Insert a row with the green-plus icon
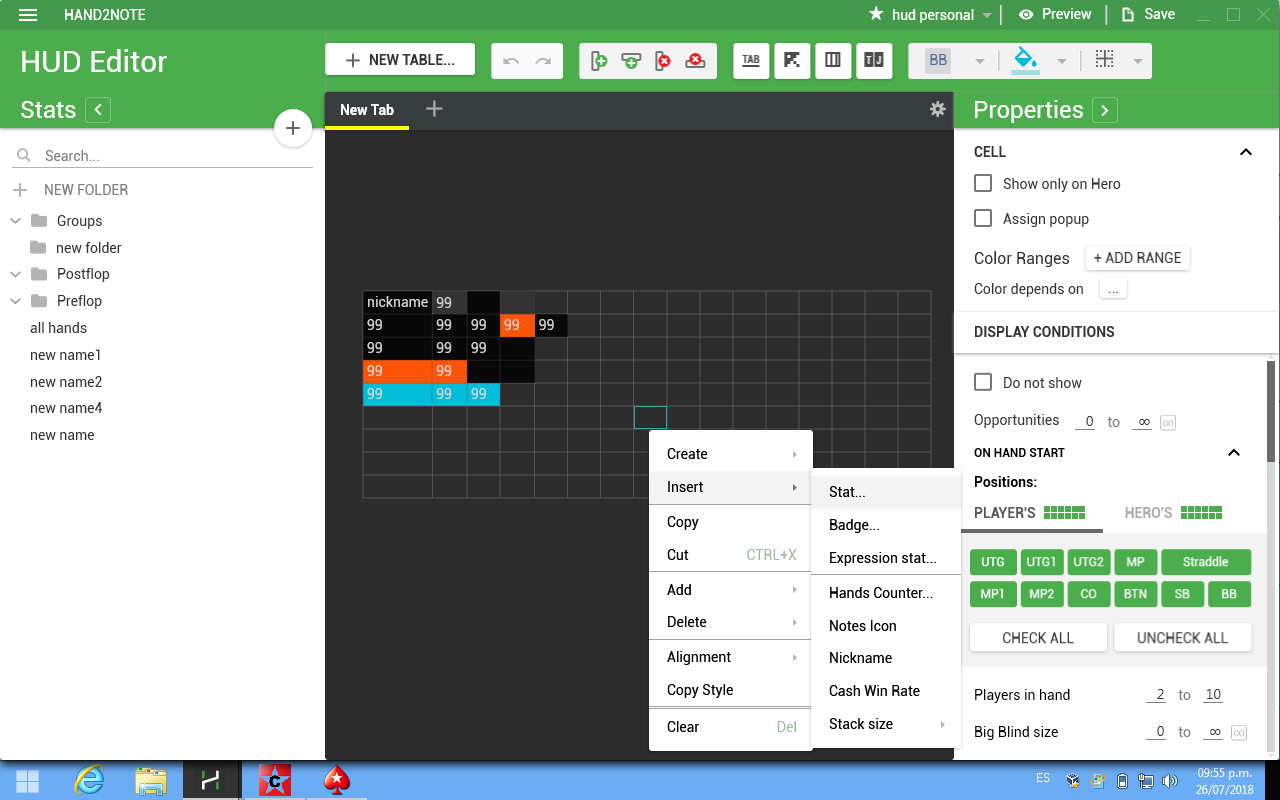1280x800 pixels. click(631, 61)
